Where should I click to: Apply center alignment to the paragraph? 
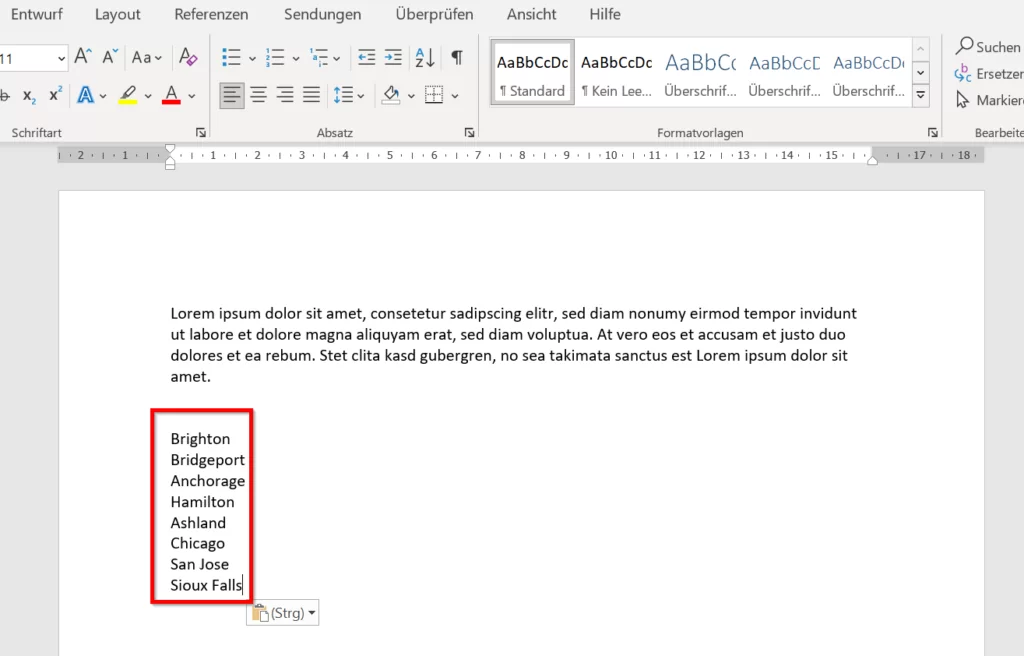point(258,95)
